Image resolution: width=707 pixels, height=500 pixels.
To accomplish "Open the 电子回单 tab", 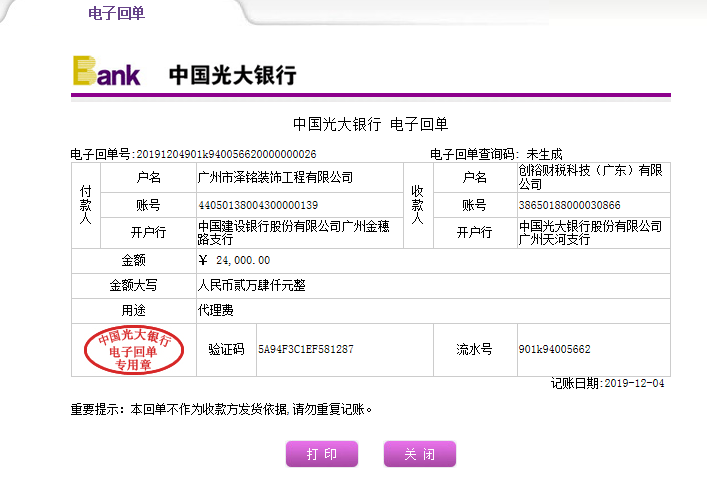I will (116, 13).
